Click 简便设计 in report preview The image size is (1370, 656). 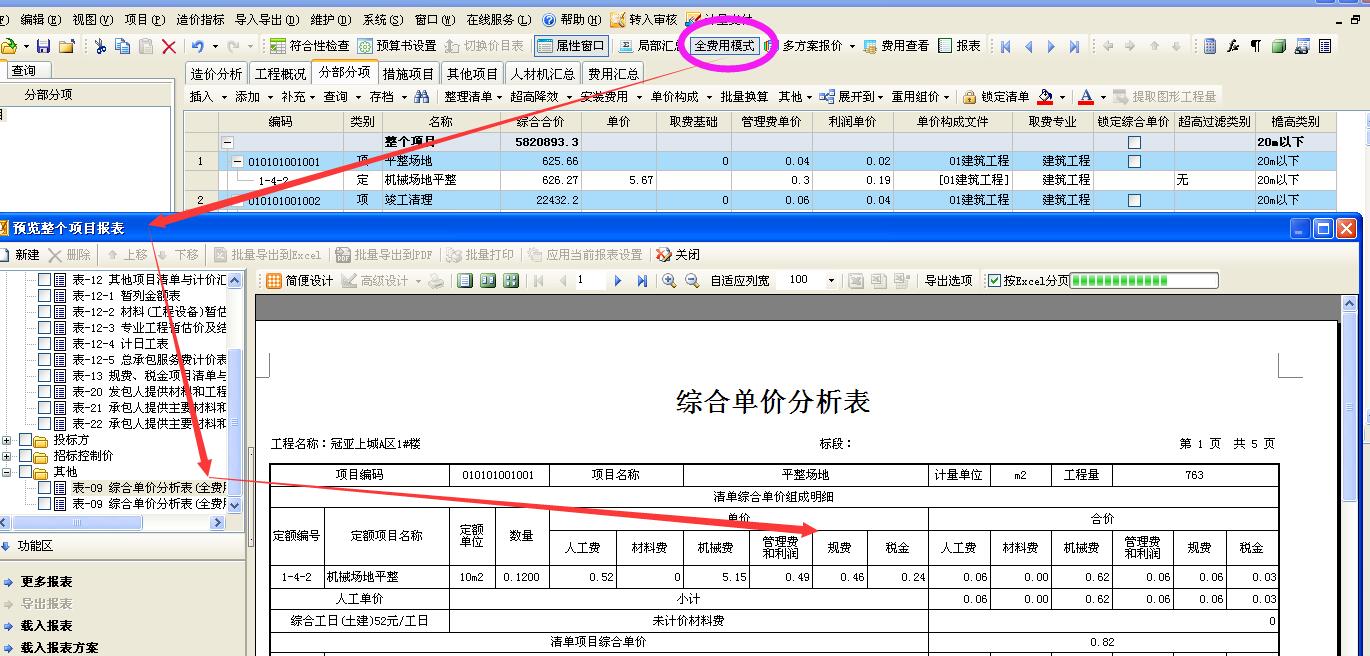300,281
